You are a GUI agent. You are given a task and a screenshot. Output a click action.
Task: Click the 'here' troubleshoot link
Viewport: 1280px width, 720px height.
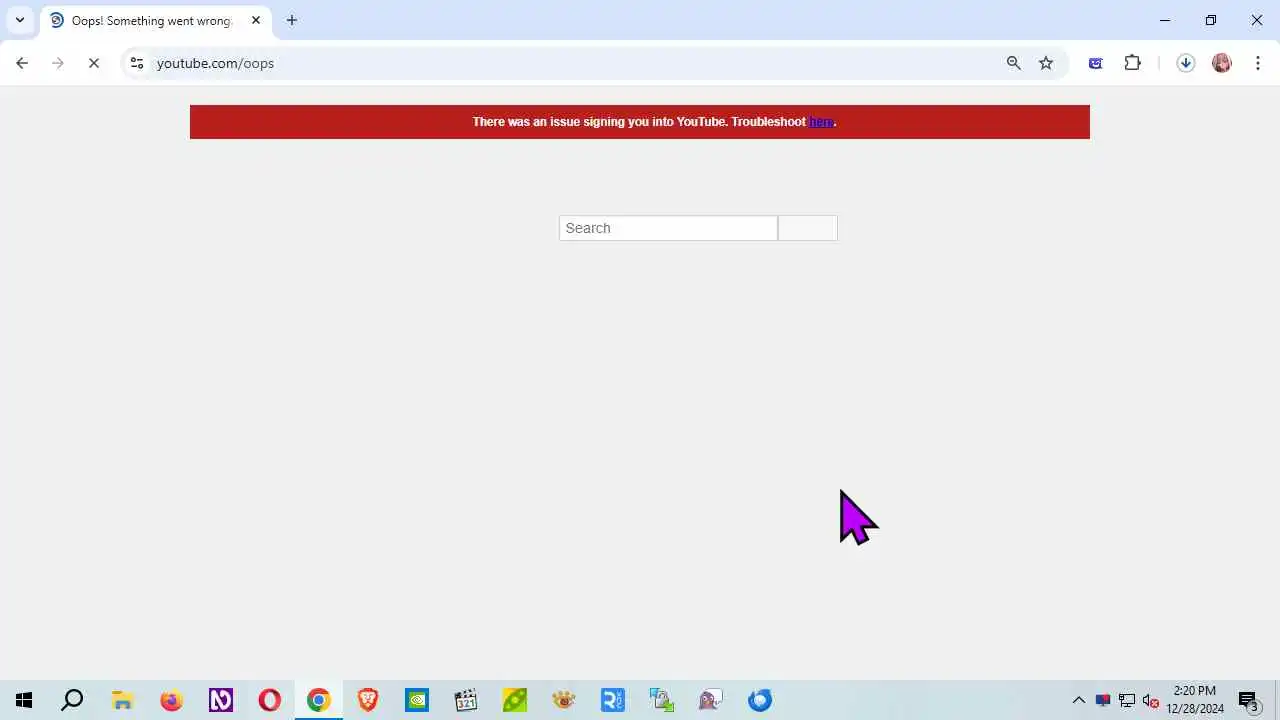(x=821, y=122)
